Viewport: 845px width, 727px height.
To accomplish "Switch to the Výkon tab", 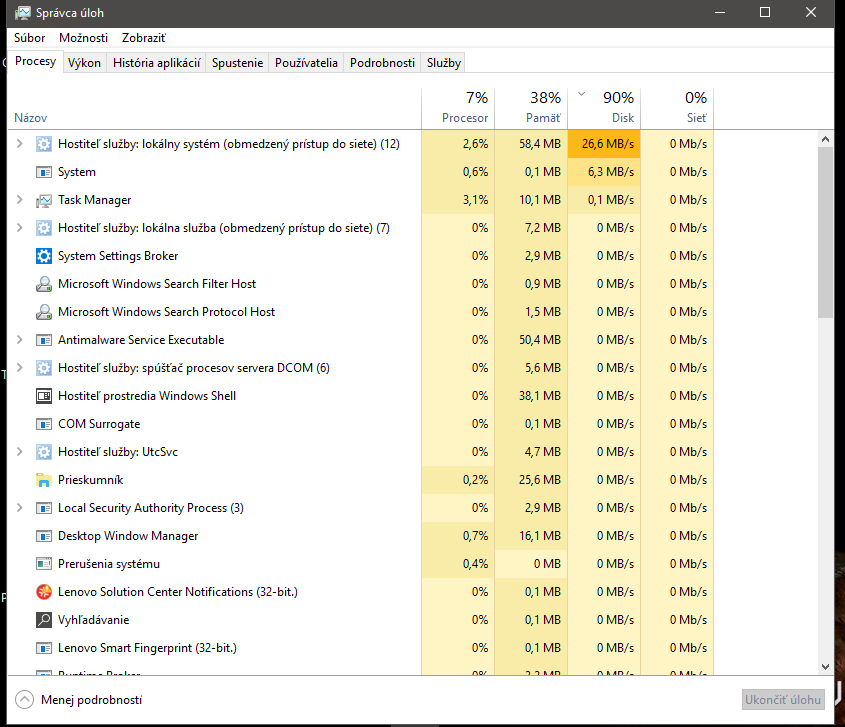I will click(84, 63).
